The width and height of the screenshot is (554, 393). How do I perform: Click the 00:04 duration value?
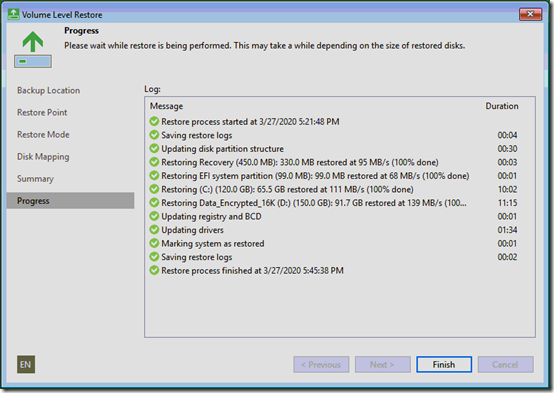point(507,135)
